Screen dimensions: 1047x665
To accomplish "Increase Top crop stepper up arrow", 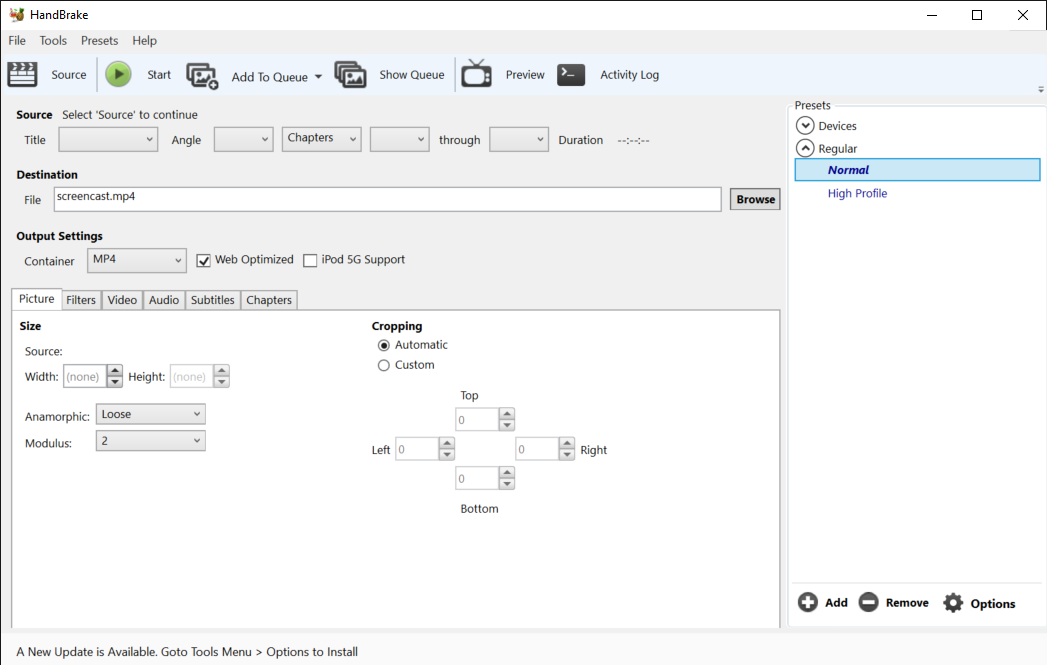I will coord(507,414).
